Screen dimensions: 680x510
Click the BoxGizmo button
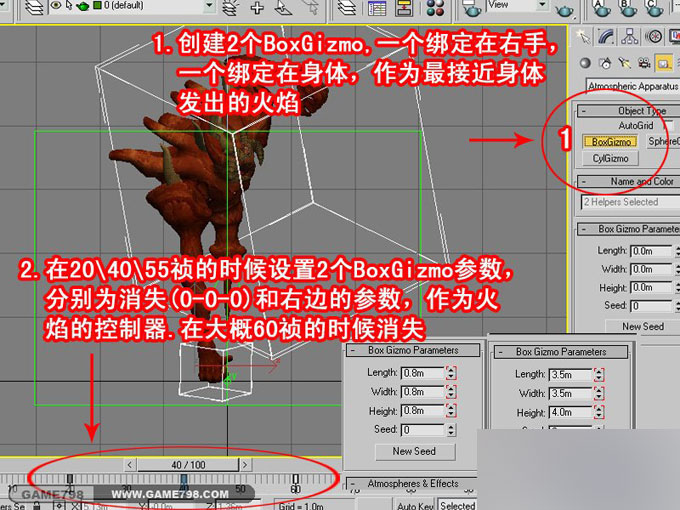click(611, 142)
